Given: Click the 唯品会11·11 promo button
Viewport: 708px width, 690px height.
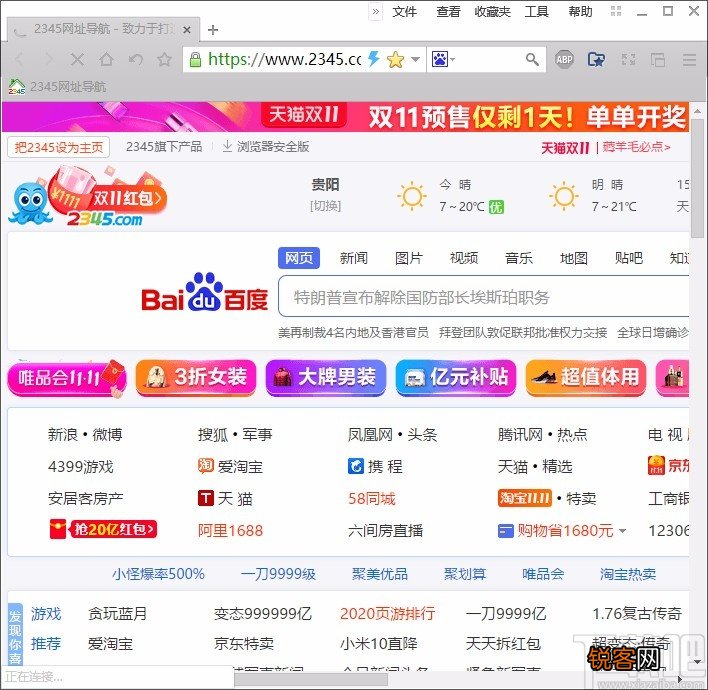Looking at the screenshot, I should (x=67, y=378).
